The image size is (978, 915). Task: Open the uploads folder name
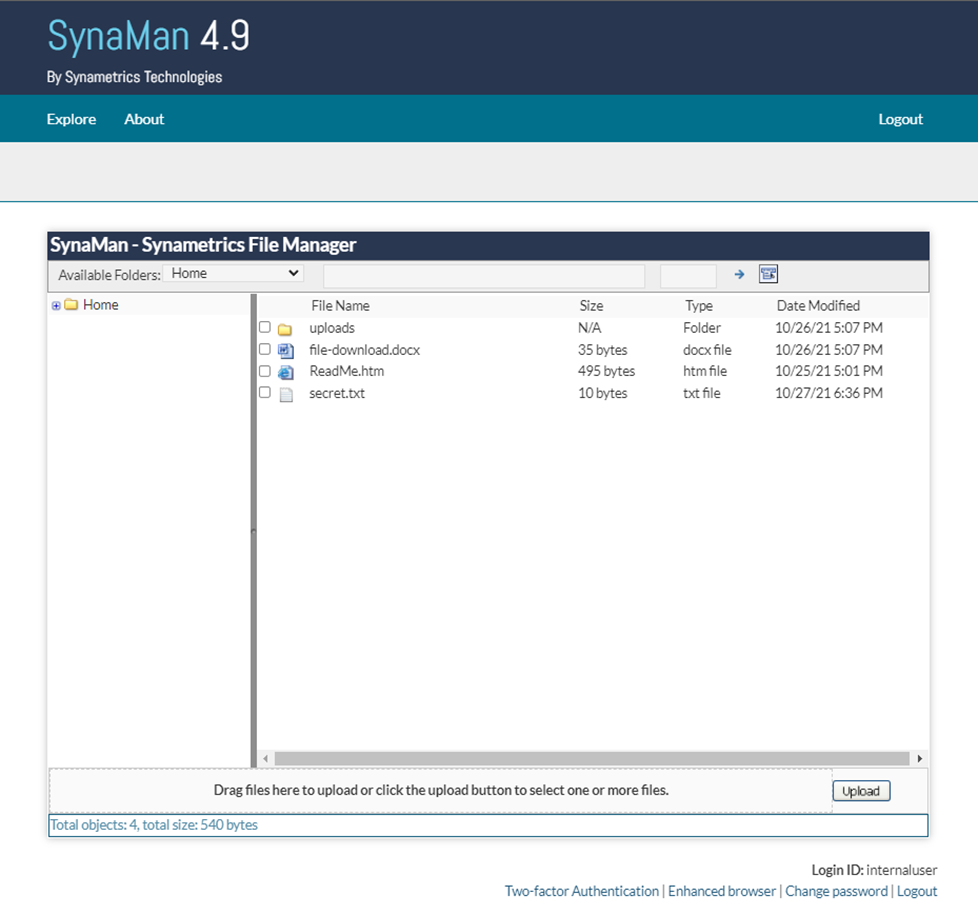click(332, 327)
